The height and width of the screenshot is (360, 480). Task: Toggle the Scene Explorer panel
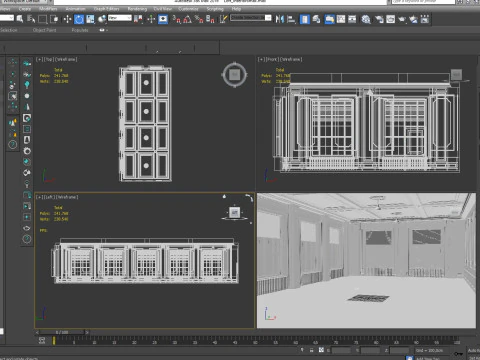tap(305, 19)
